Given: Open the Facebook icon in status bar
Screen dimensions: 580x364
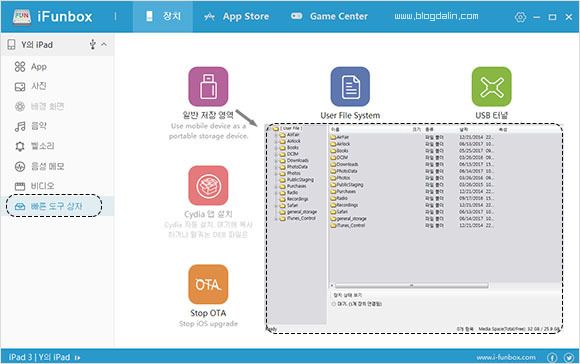Looking at the screenshot, I should [x=552, y=357].
